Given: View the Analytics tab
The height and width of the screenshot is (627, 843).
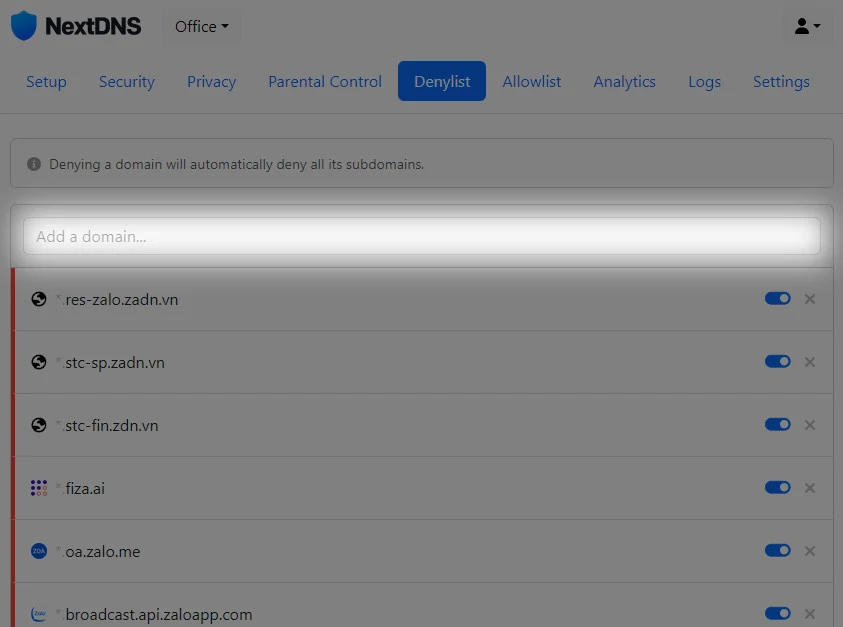Looking at the screenshot, I should [x=624, y=82].
